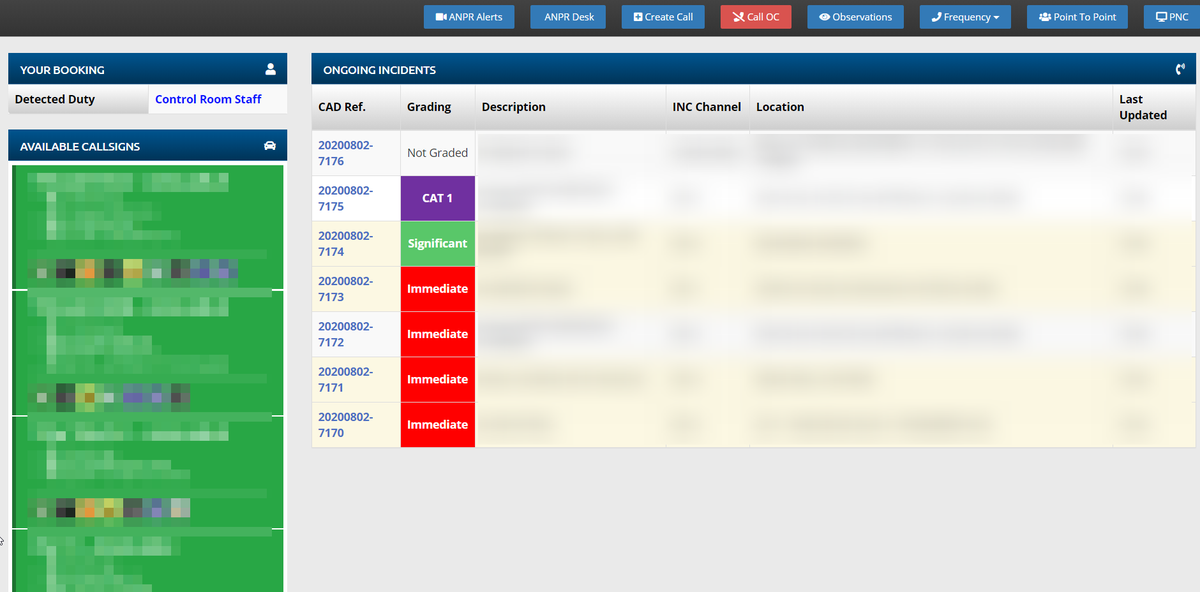The width and height of the screenshot is (1200, 592).
Task: Click the Detected Duty label
Action: point(55,99)
